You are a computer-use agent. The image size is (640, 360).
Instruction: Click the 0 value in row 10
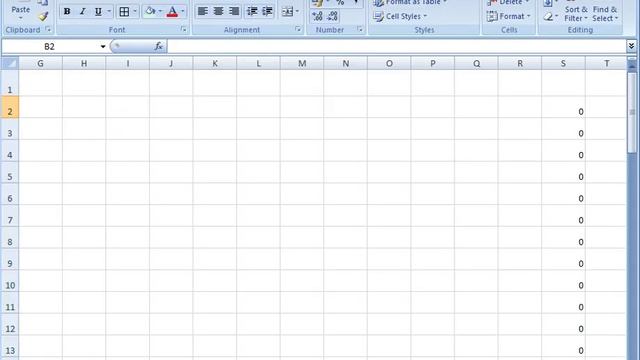point(580,286)
